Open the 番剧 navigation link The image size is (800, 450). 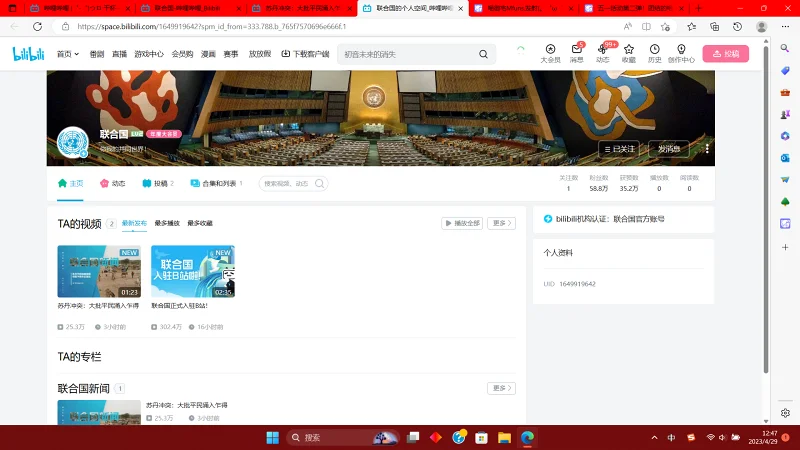click(x=96, y=54)
